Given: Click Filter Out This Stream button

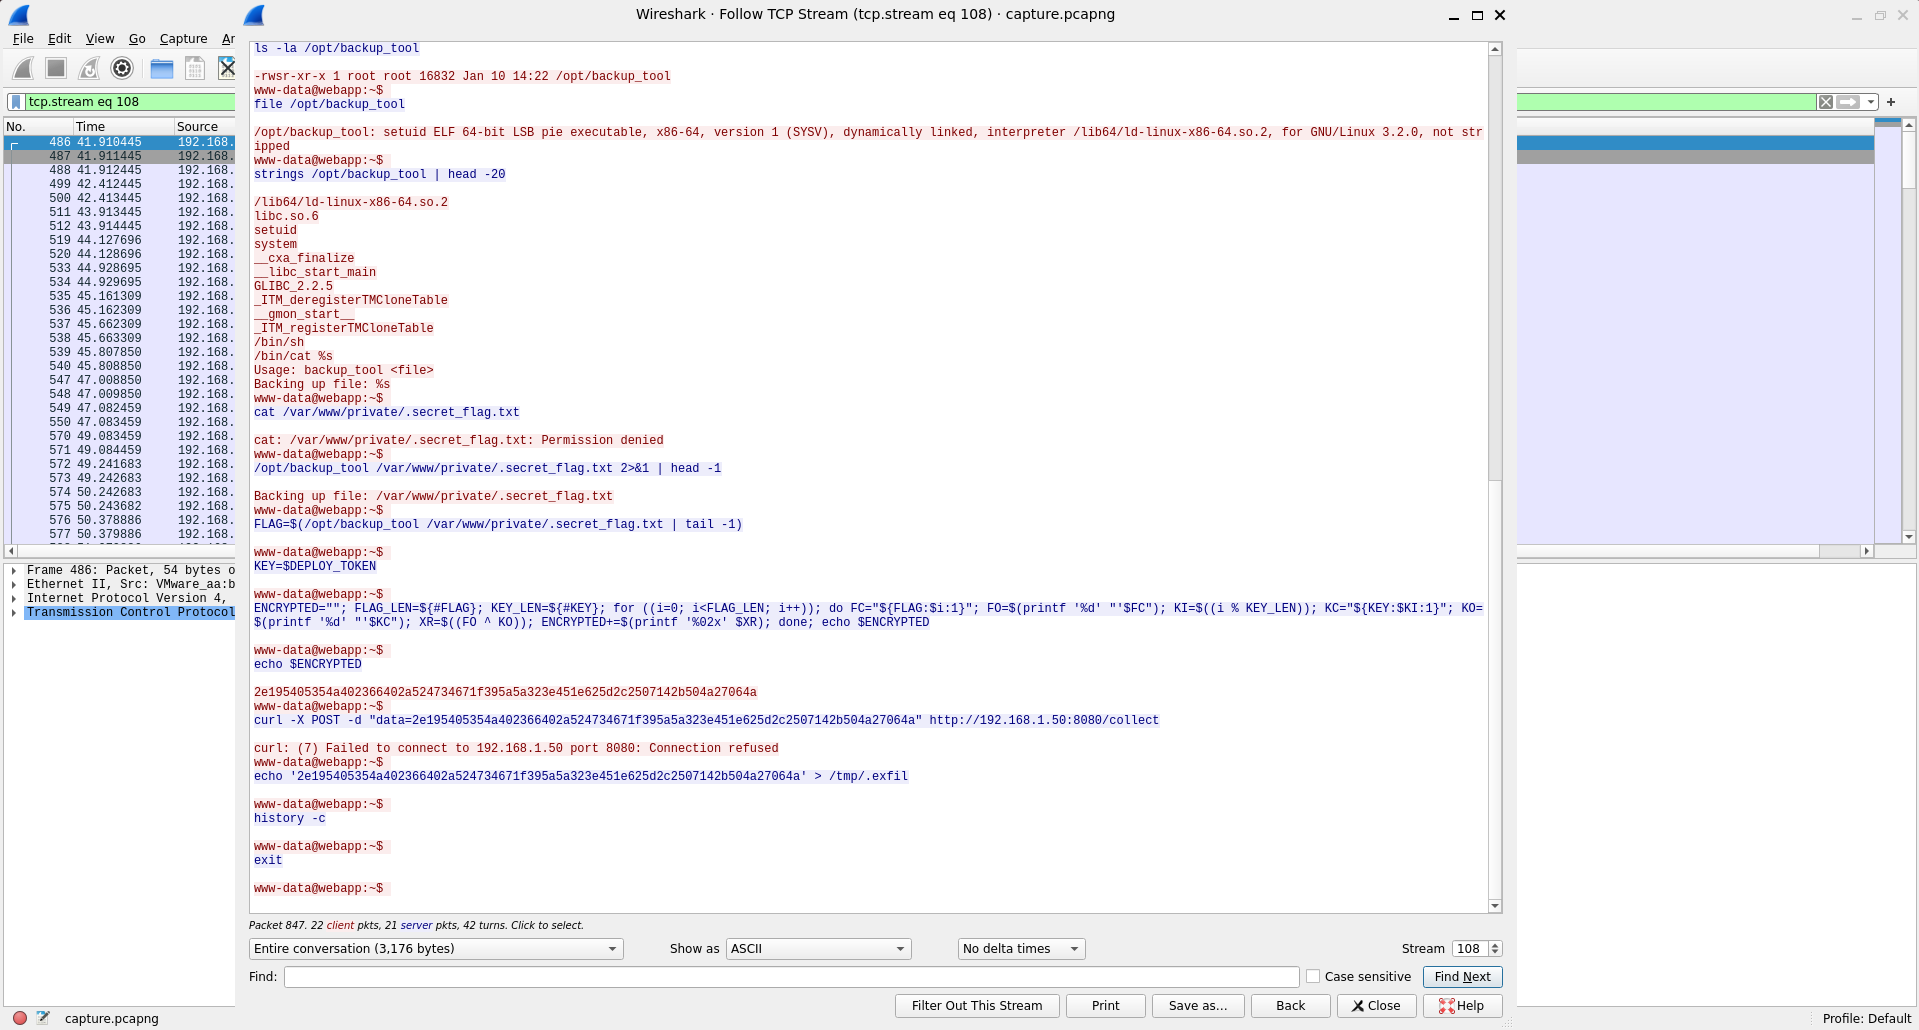Looking at the screenshot, I should (x=976, y=1006).
